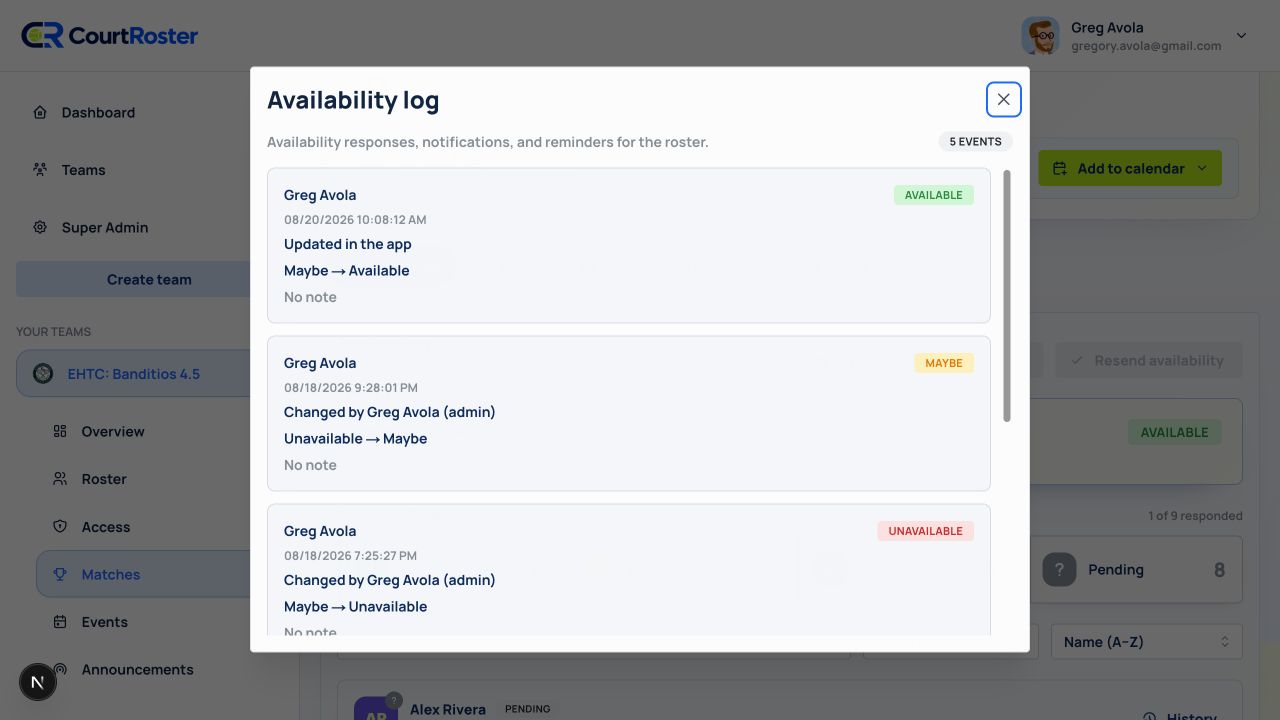Click the Teams people icon

pyautogui.click(x=40, y=170)
